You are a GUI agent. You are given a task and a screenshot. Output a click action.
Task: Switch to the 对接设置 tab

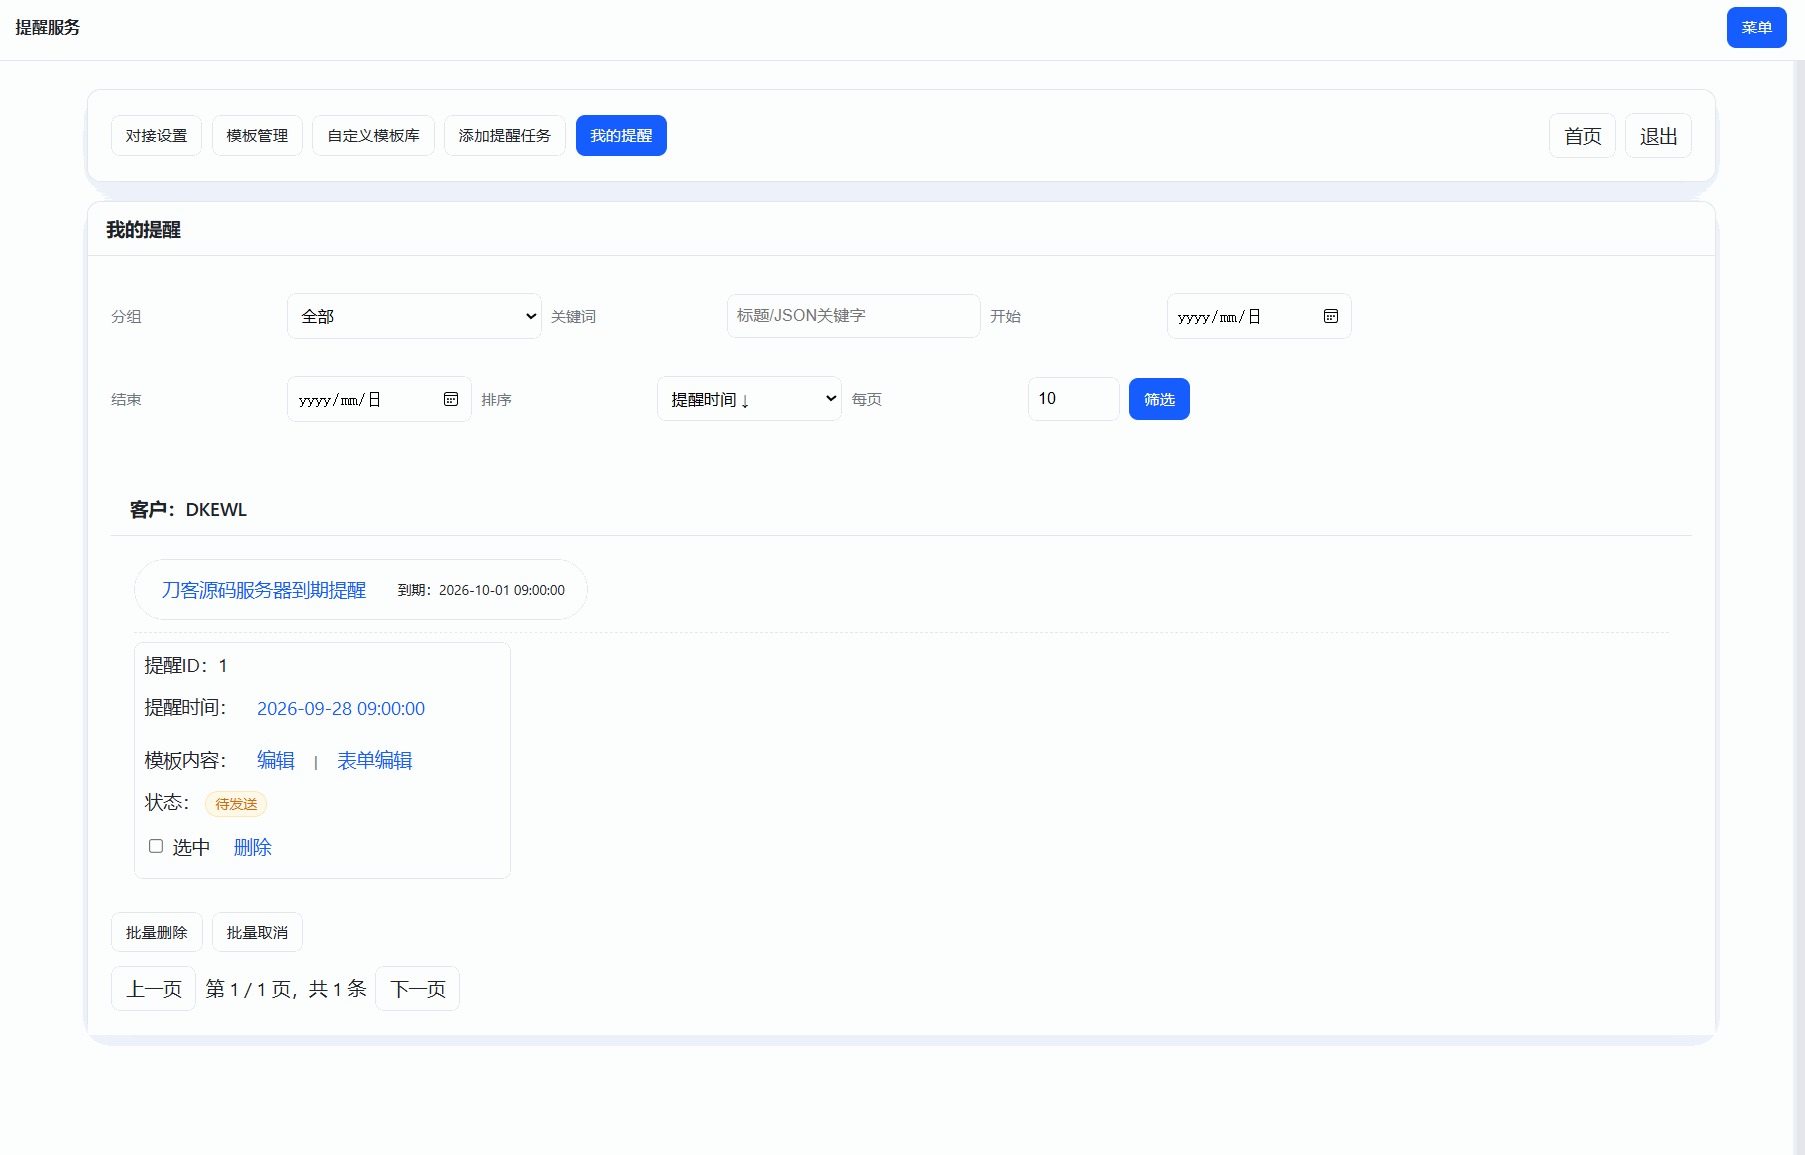156,136
